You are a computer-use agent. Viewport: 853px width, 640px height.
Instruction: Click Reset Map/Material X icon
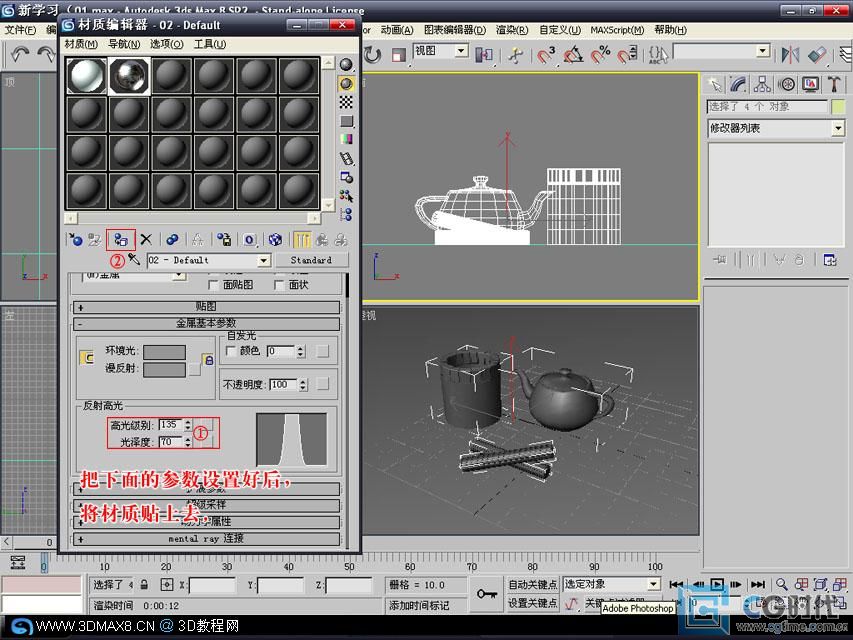[x=146, y=239]
